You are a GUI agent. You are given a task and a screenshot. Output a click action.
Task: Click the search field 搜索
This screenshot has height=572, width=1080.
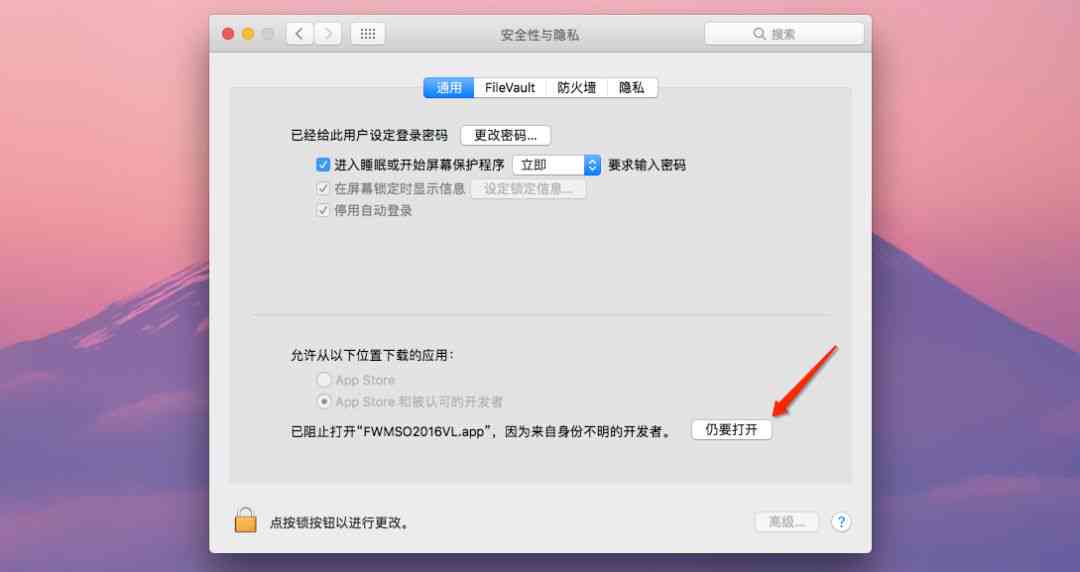pyautogui.click(x=784, y=34)
